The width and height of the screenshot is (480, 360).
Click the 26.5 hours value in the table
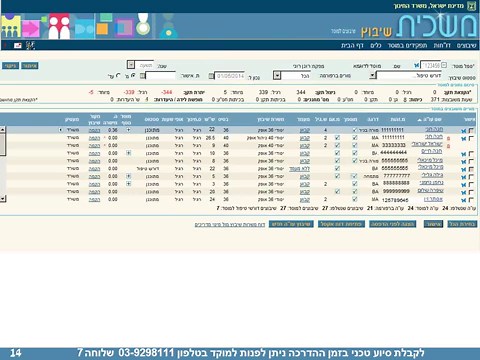(210, 138)
